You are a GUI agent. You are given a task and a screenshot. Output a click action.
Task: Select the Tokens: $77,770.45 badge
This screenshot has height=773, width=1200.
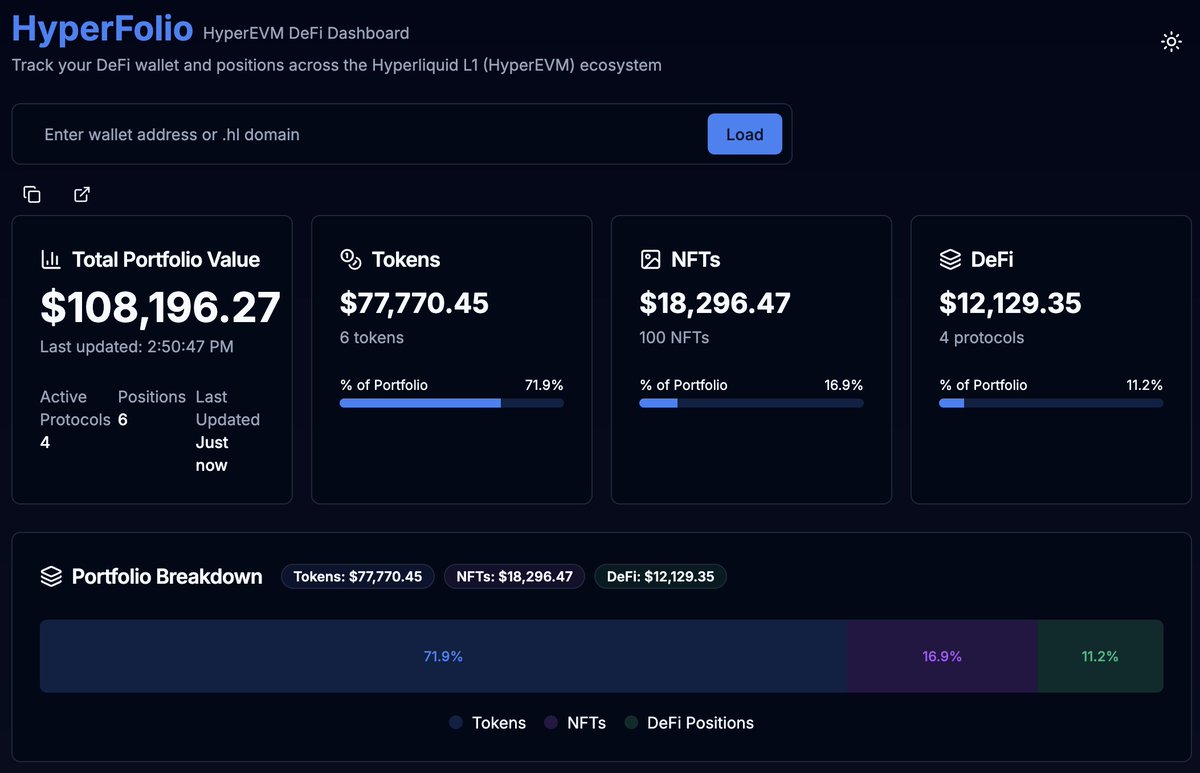pyautogui.click(x=358, y=576)
